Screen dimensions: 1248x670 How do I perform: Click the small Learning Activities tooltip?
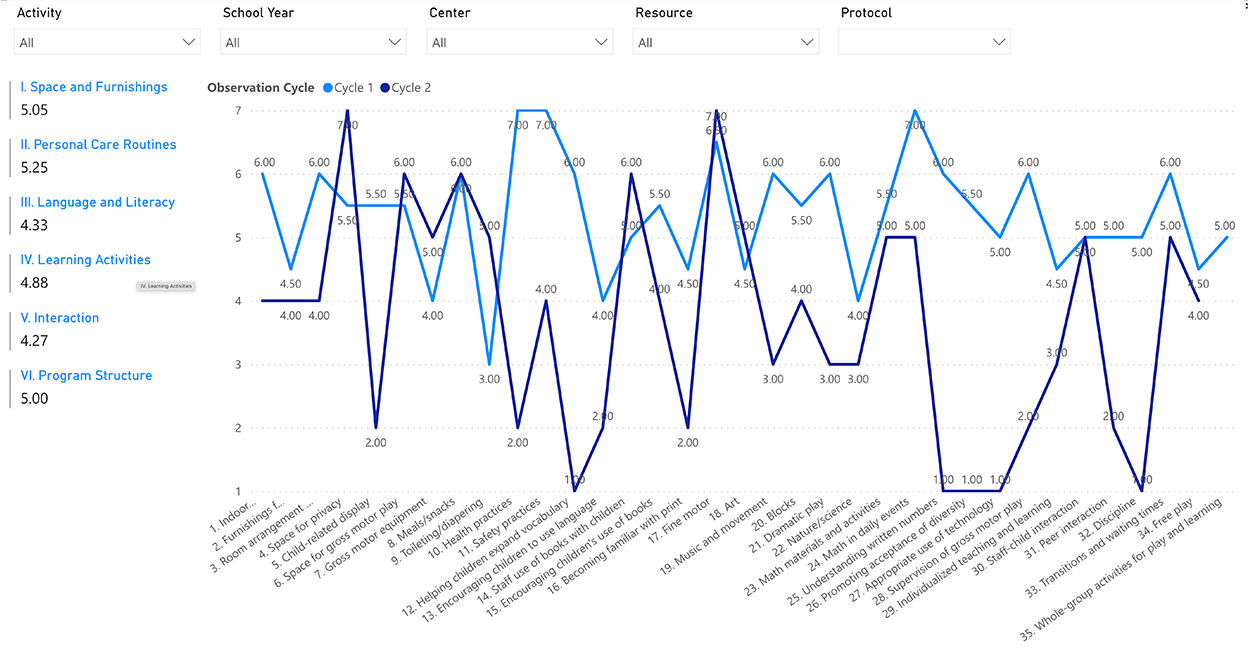165,286
